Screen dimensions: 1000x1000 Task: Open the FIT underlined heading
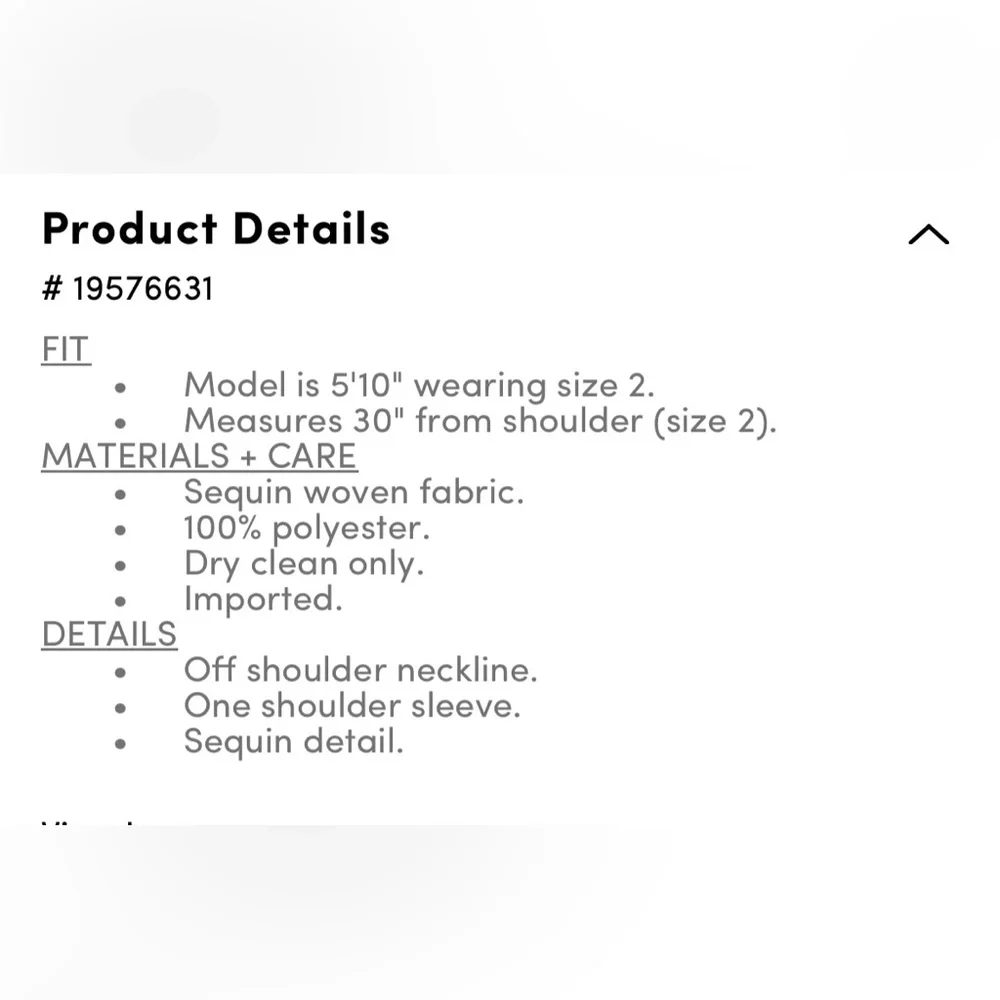click(x=66, y=350)
